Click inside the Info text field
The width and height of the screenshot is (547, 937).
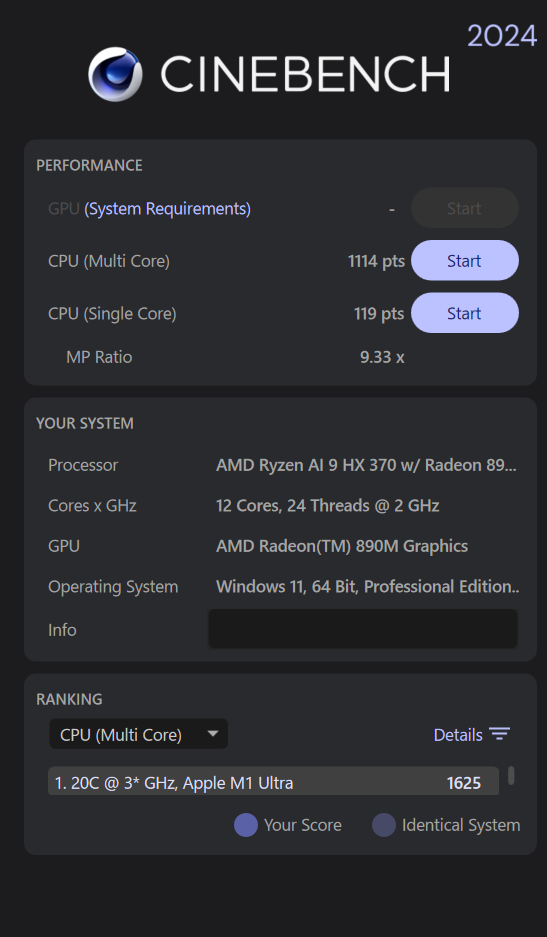point(363,629)
